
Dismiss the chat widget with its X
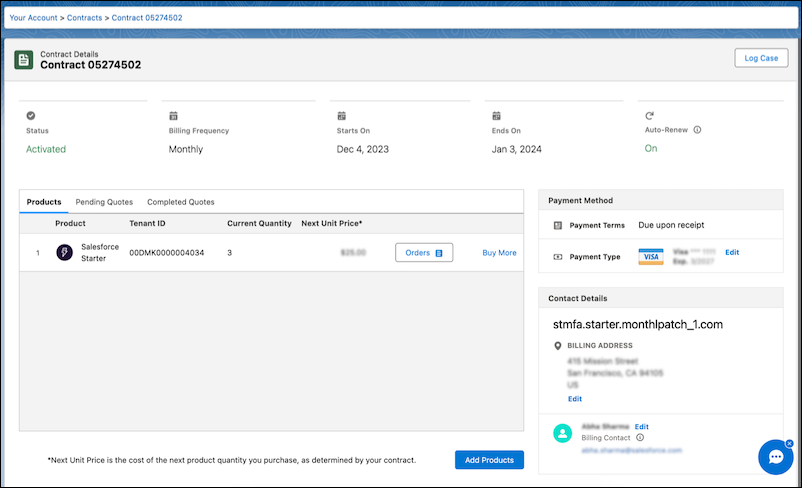789,443
